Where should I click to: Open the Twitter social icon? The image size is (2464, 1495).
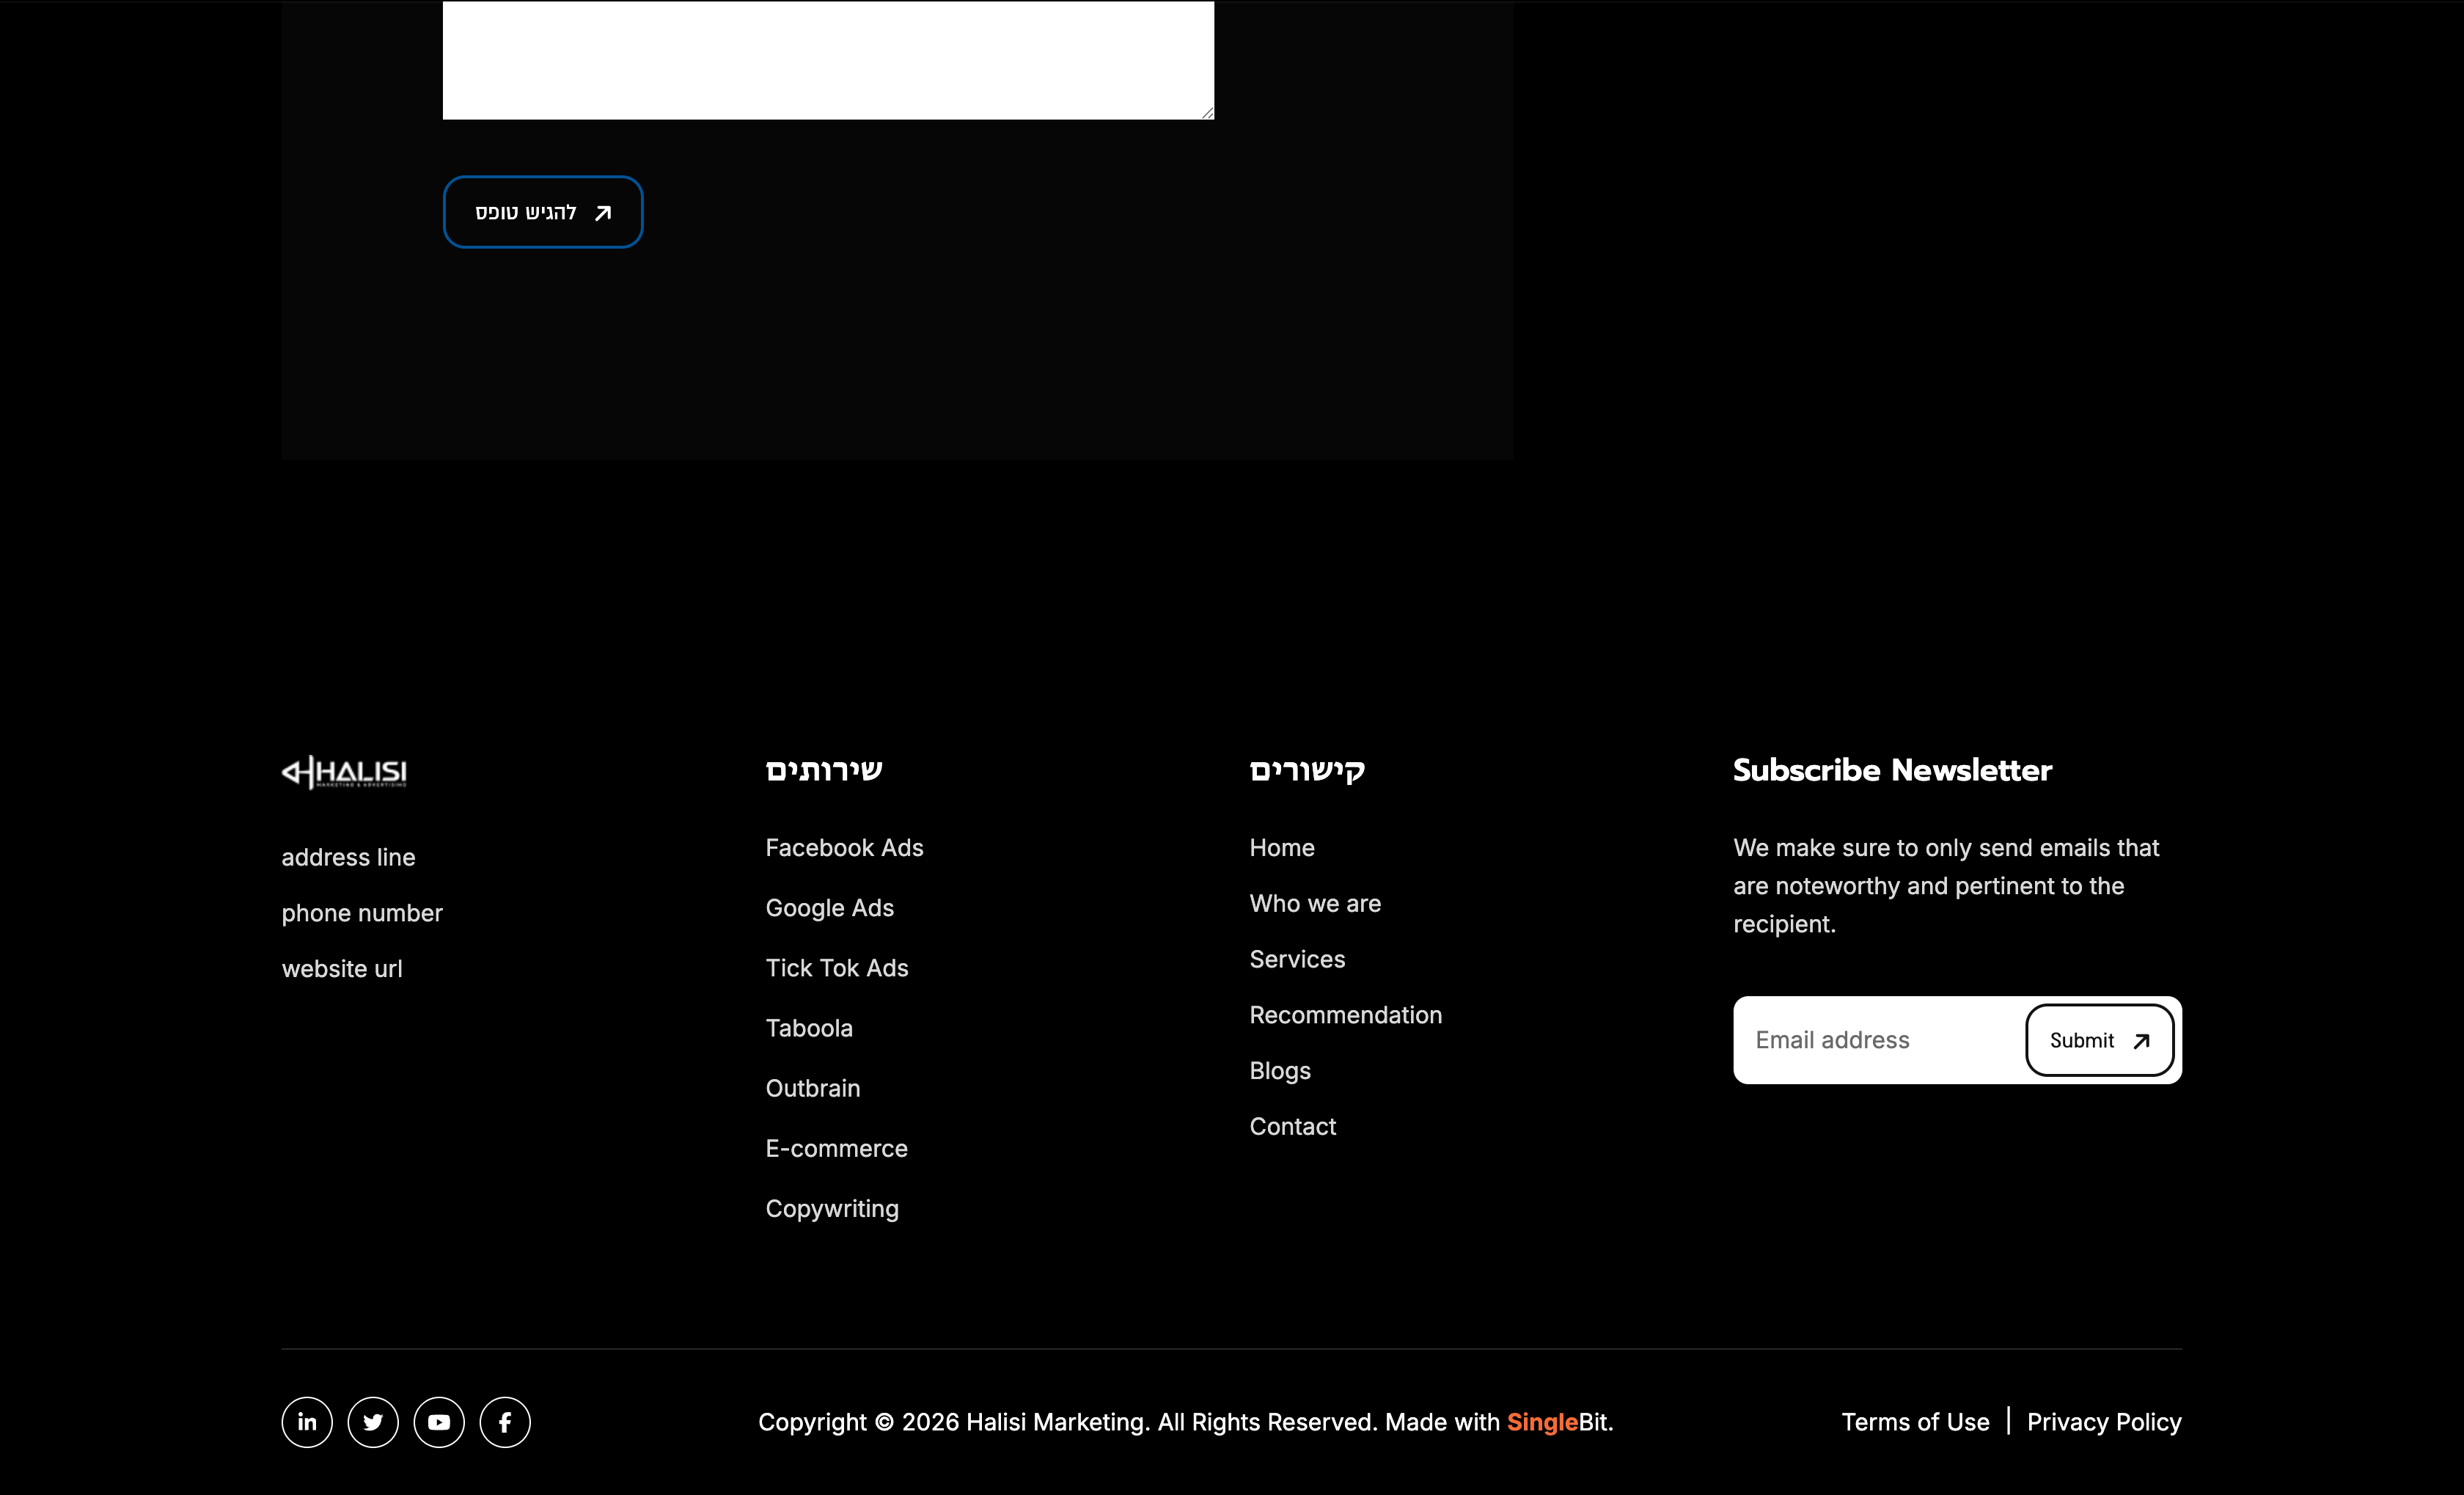coord(373,1422)
